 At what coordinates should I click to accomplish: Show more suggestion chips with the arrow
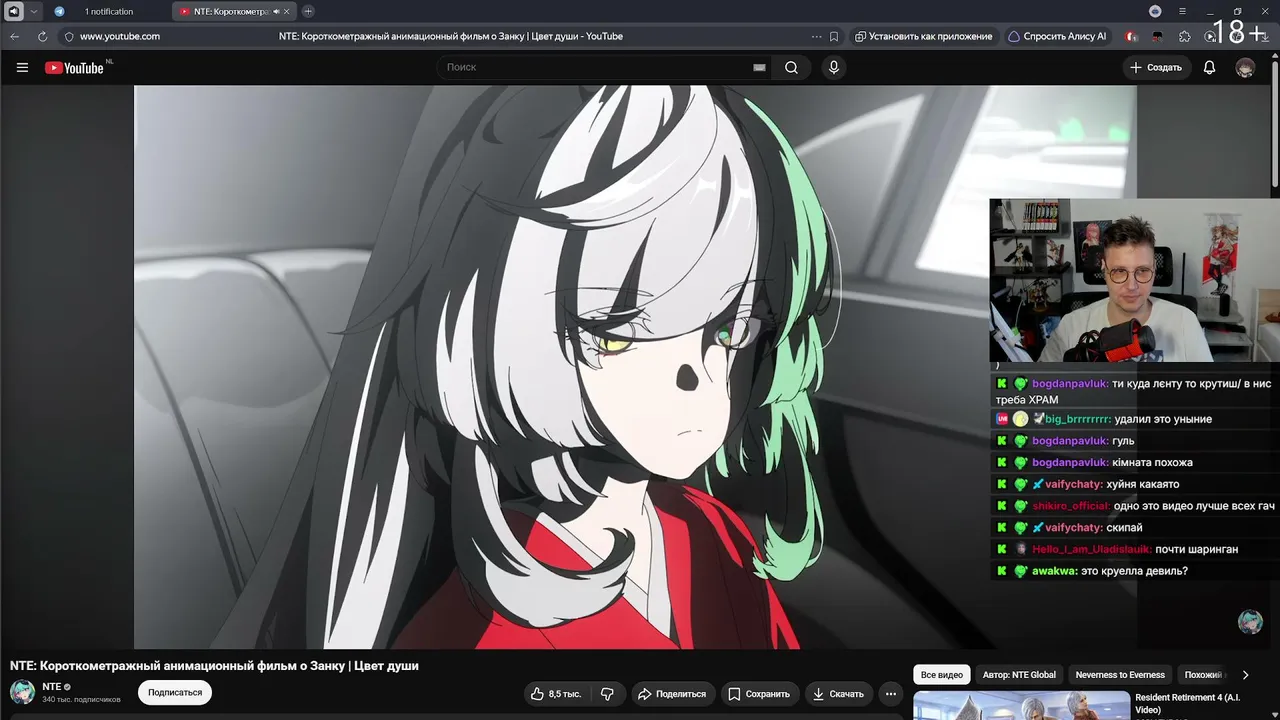pyautogui.click(x=1245, y=675)
